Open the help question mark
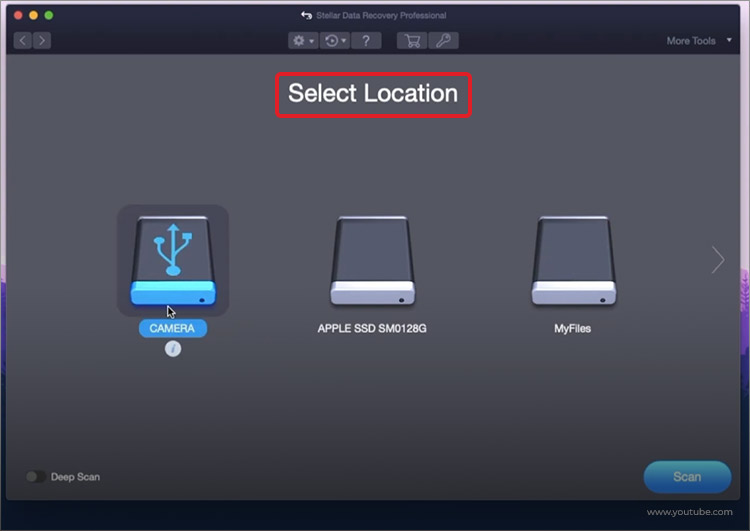The width and height of the screenshot is (750, 531). [366, 41]
